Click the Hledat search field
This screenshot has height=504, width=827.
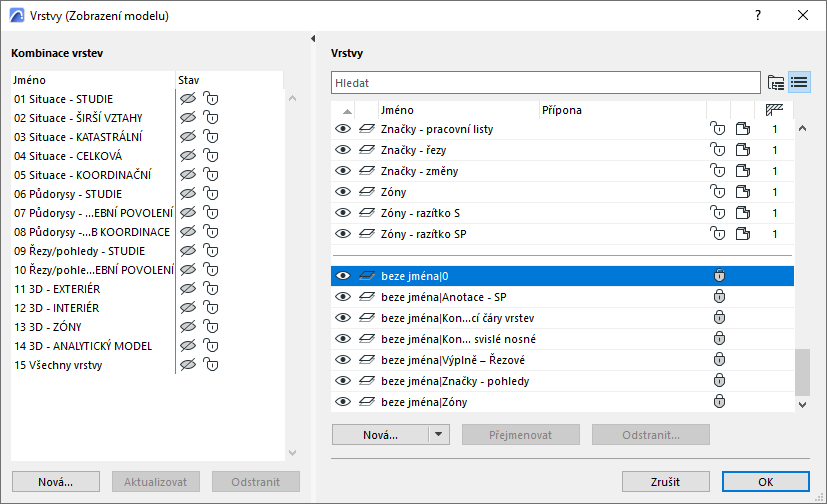click(545, 82)
